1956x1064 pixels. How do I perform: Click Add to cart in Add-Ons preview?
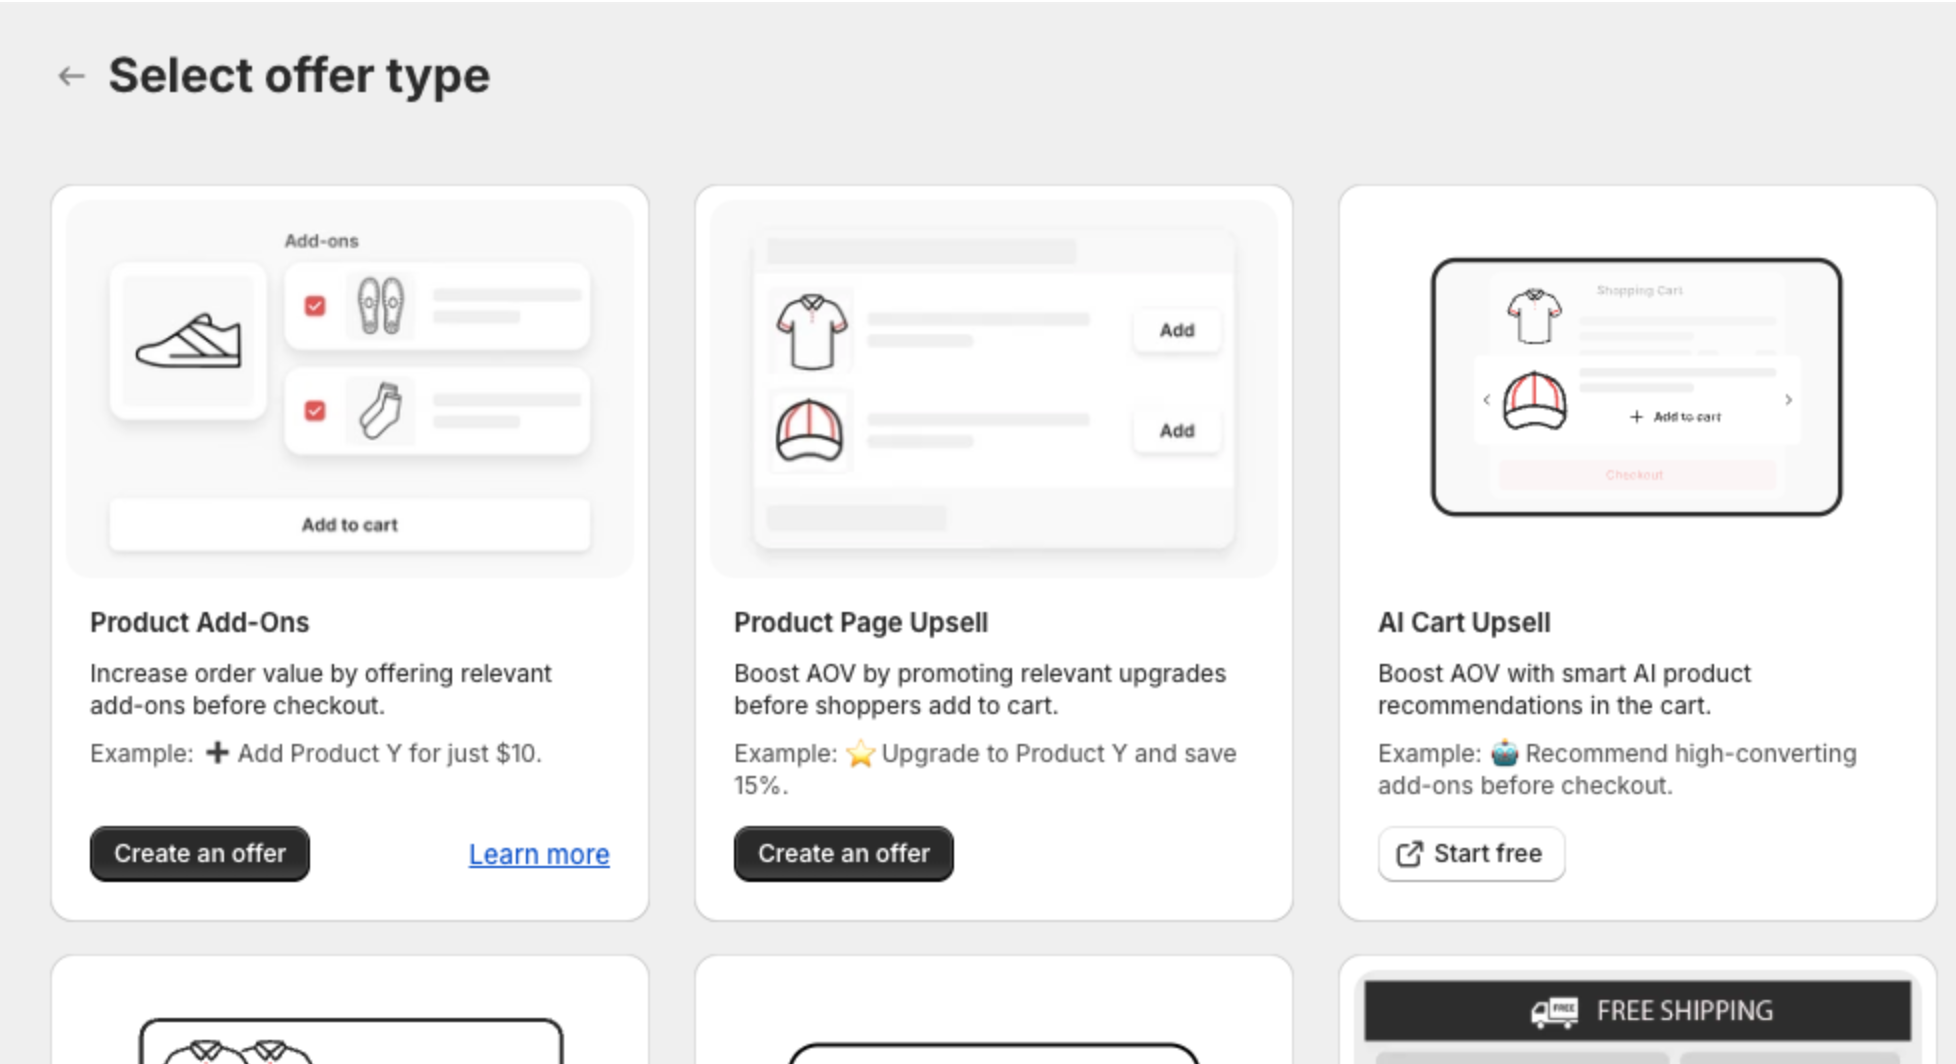[350, 525]
